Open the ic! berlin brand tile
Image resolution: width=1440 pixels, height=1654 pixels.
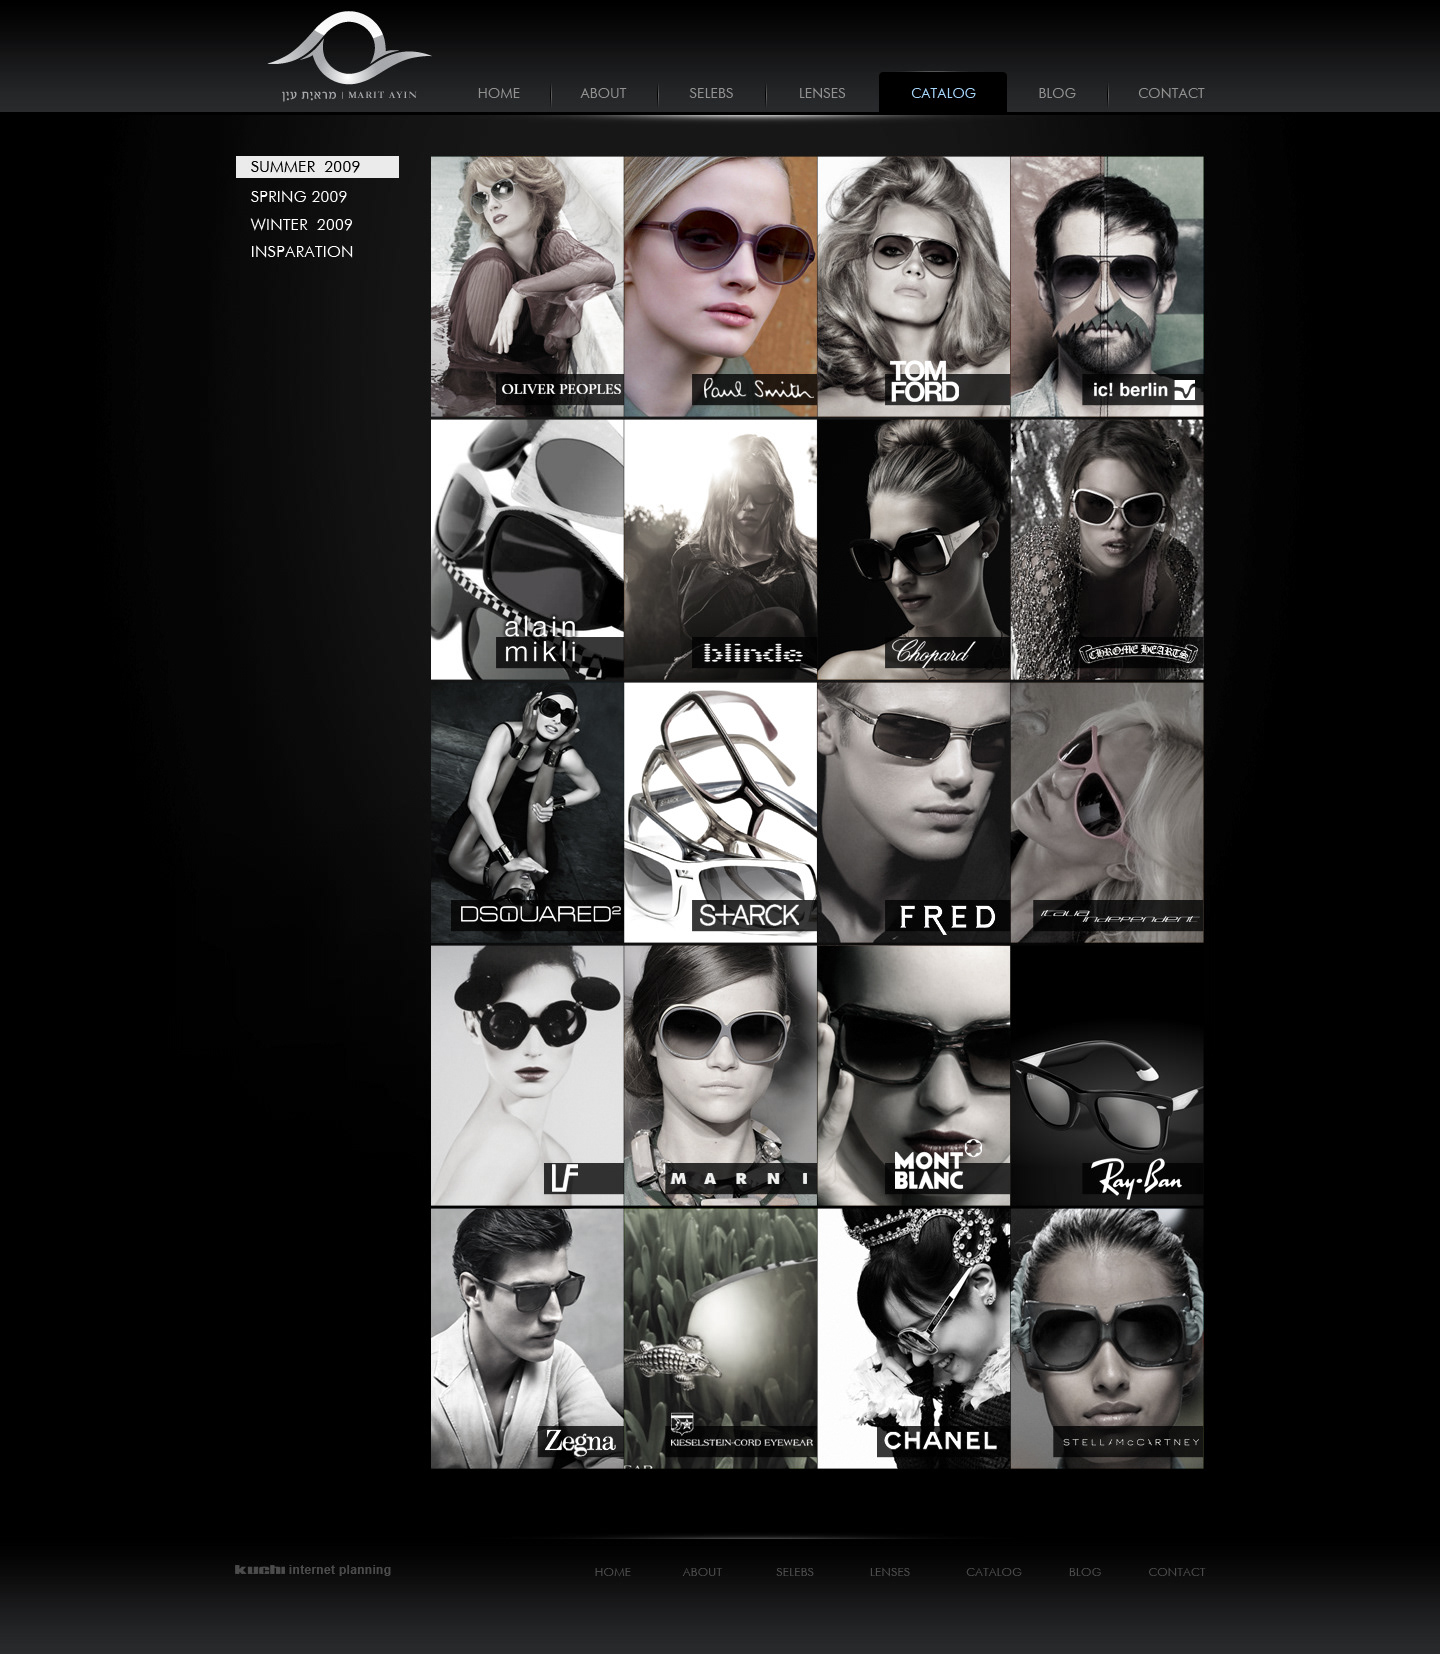(x=1107, y=286)
